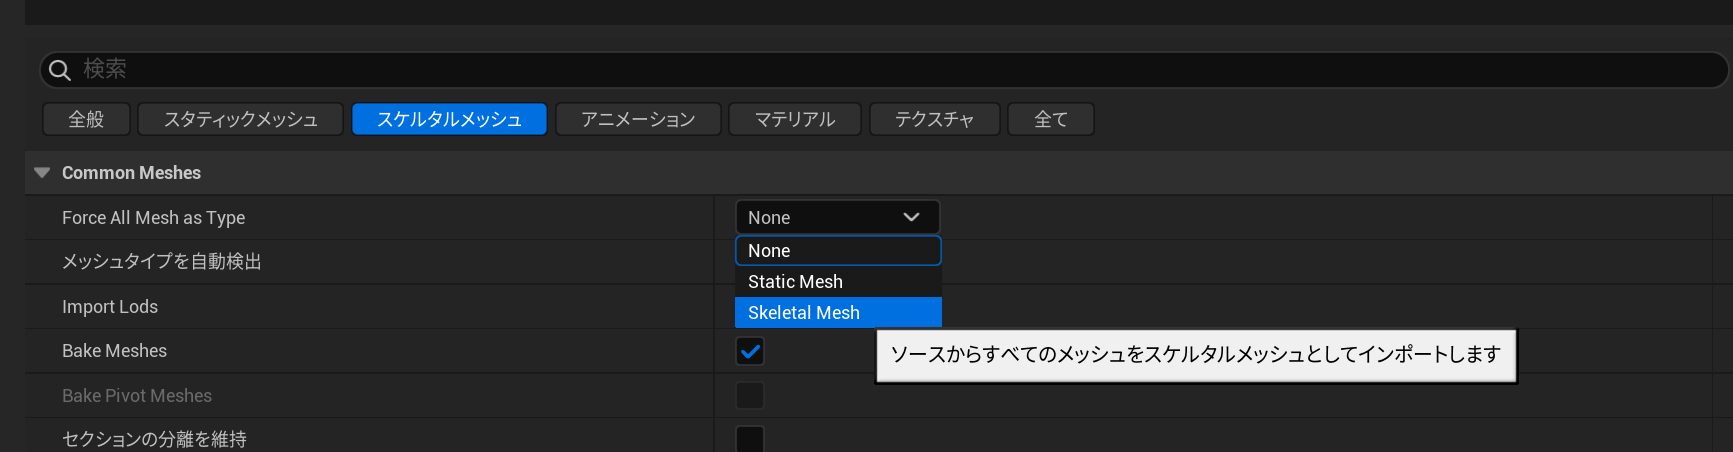The height and width of the screenshot is (452, 1733).
Task: Select the 全て filter tab
Action: tap(1050, 119)
